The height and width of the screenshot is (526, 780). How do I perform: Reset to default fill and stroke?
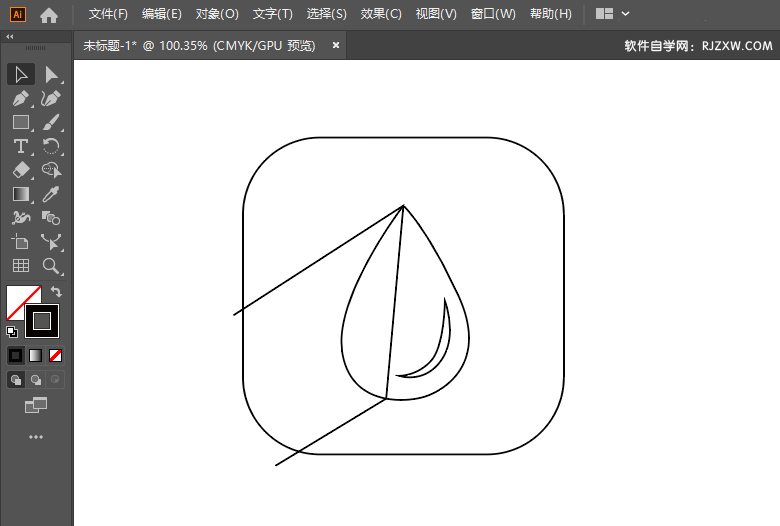[12, 331]
